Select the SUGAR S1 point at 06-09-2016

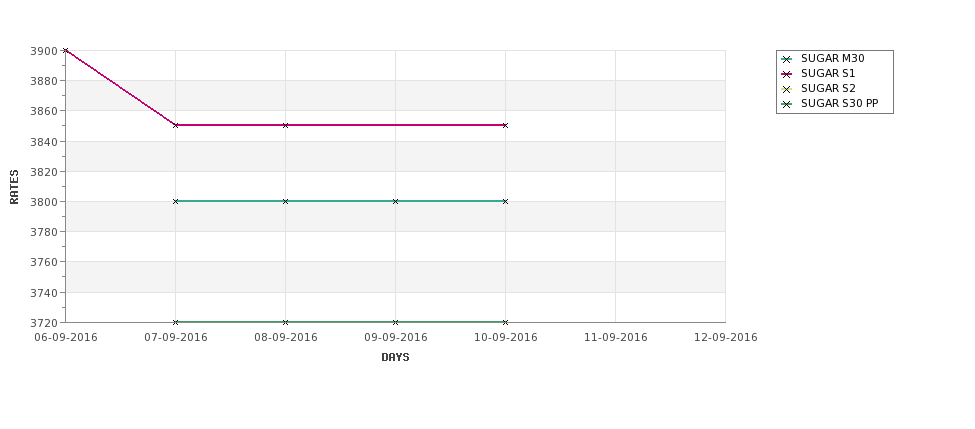pos(65,50)
